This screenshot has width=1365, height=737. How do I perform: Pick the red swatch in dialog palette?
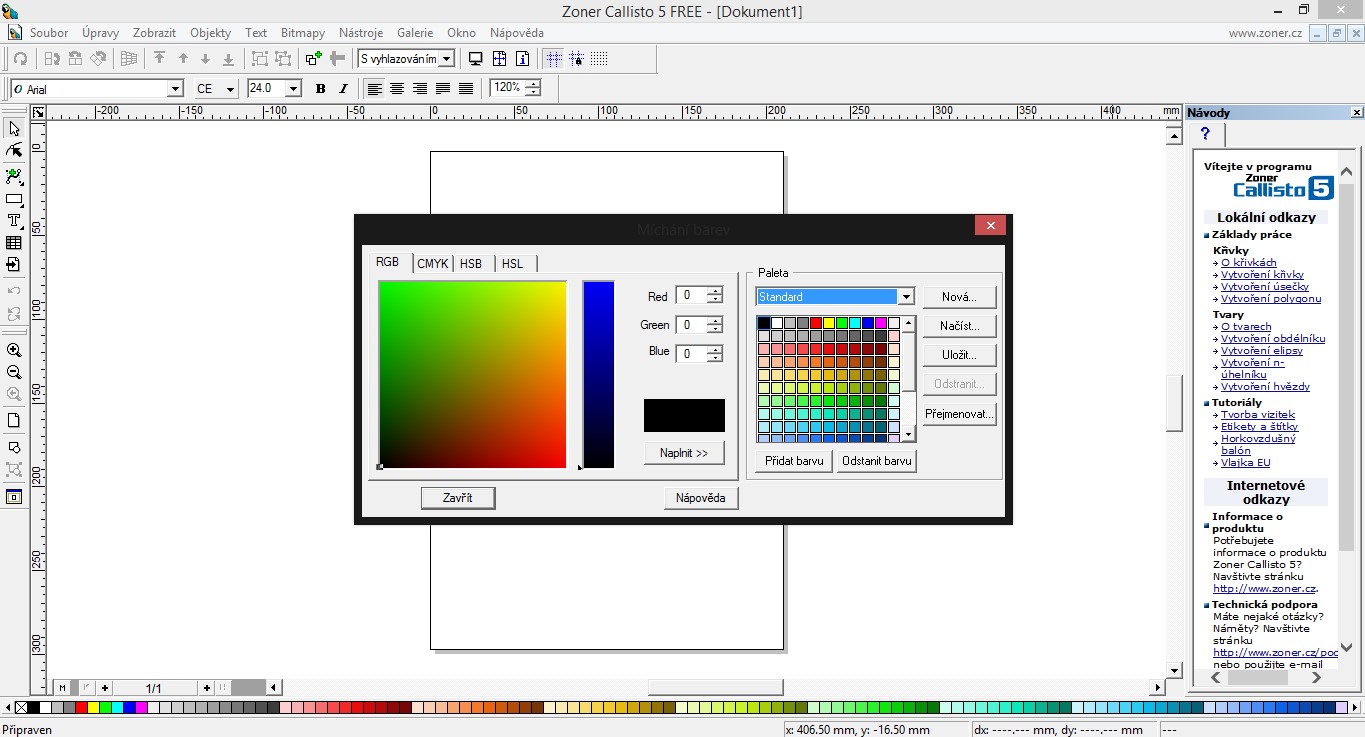(816, 323)
